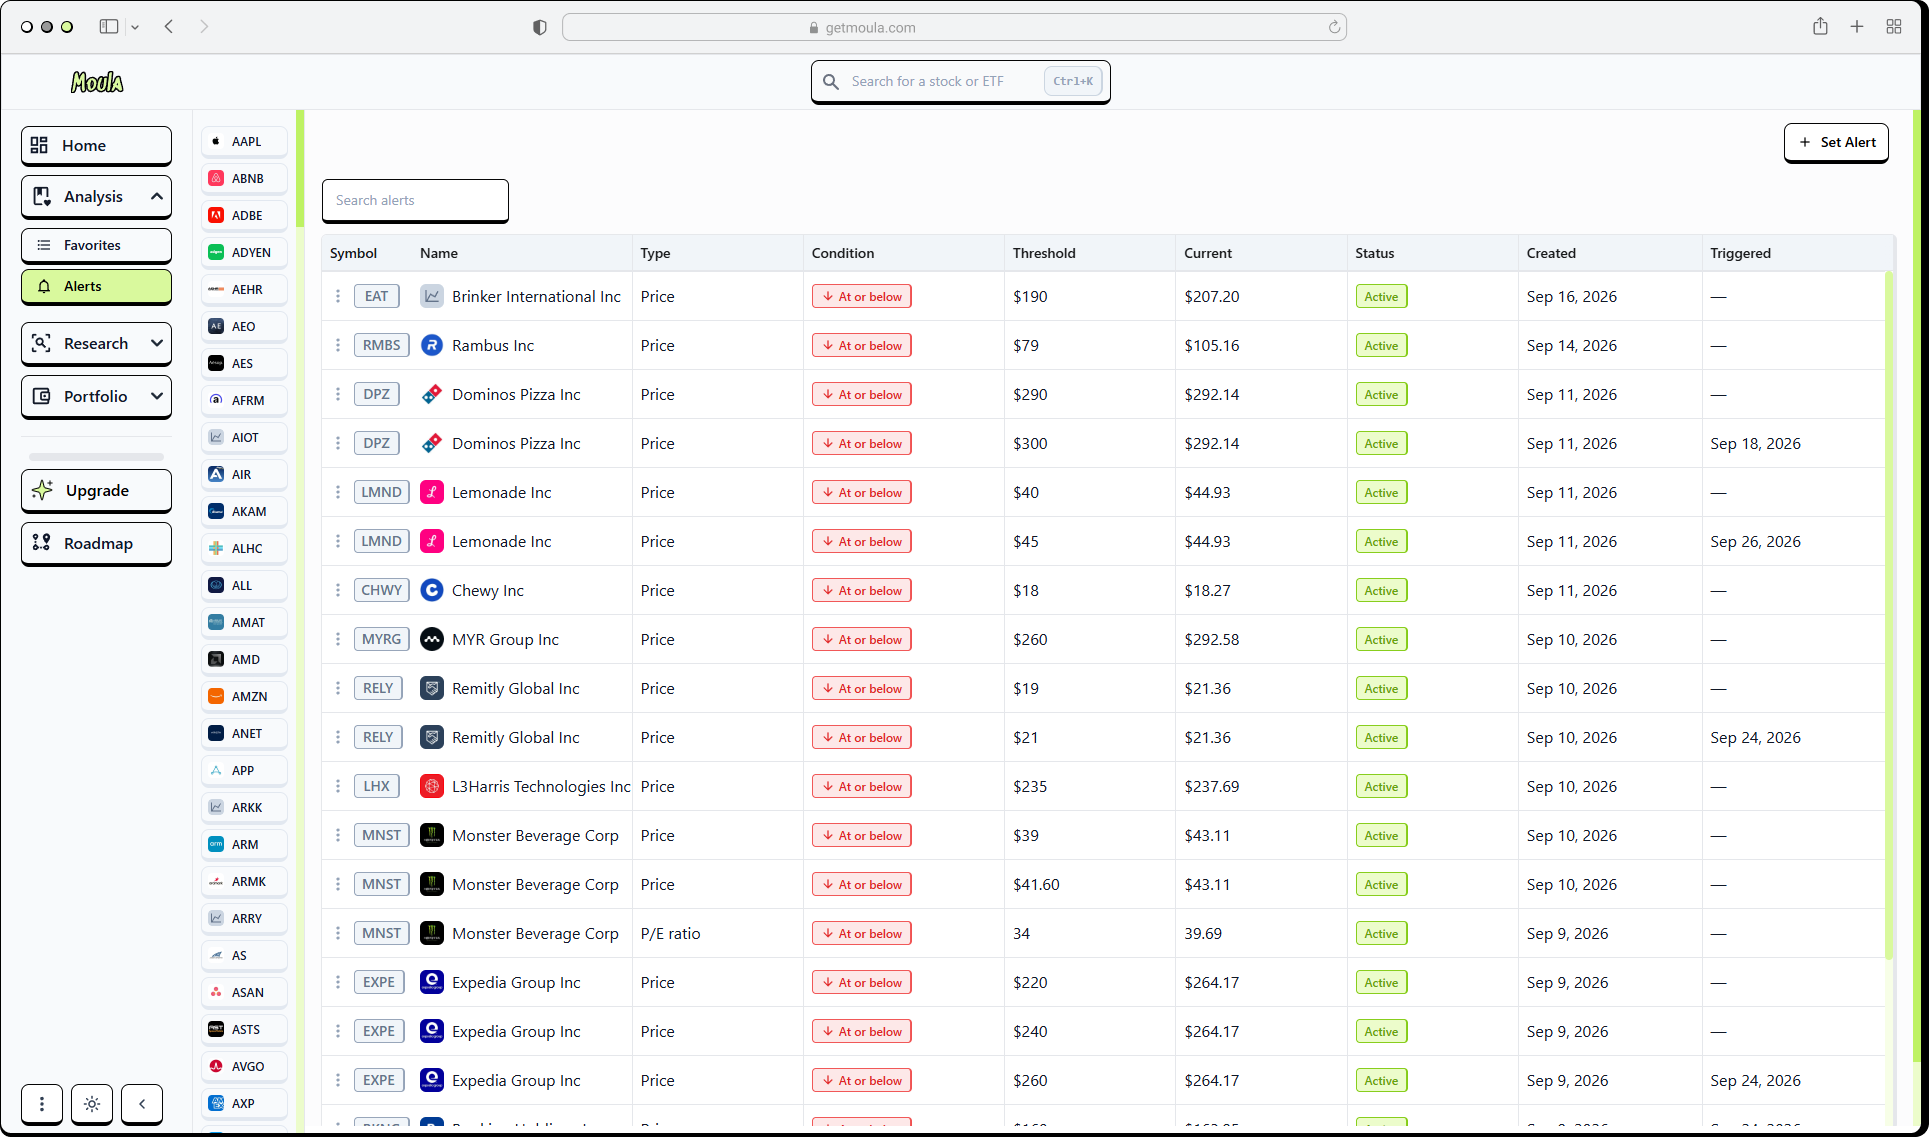Click the At or below condition for Chewy
Screen dimensions: 1929x1137
click(861, 590)
